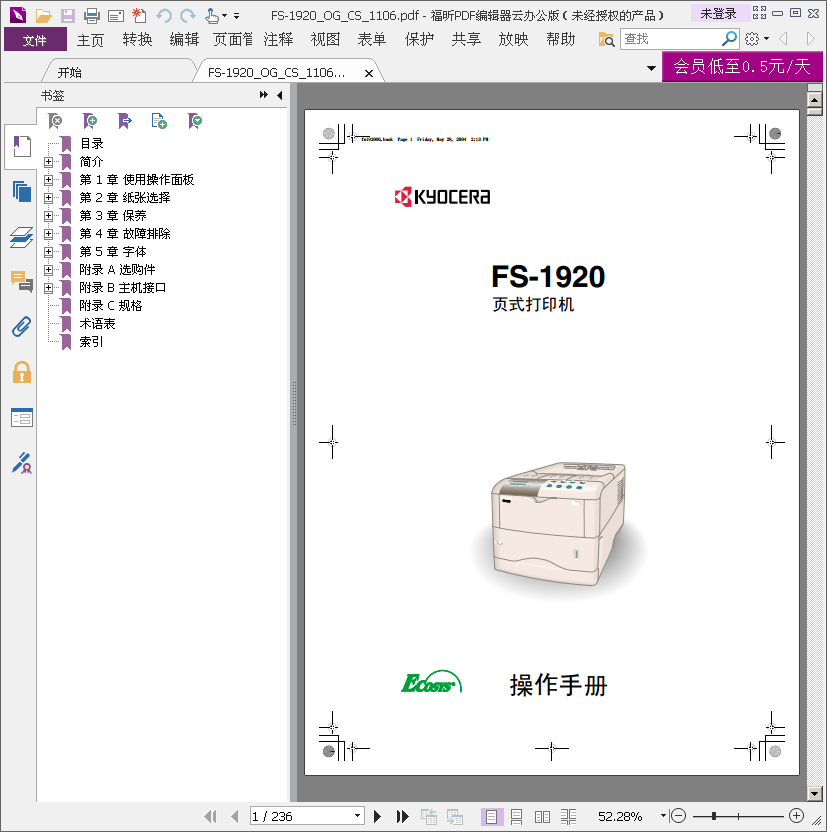The height and width of the screenshot is (832, 827).
Task: Go to the last page
Action: click(x=403, y=816)
